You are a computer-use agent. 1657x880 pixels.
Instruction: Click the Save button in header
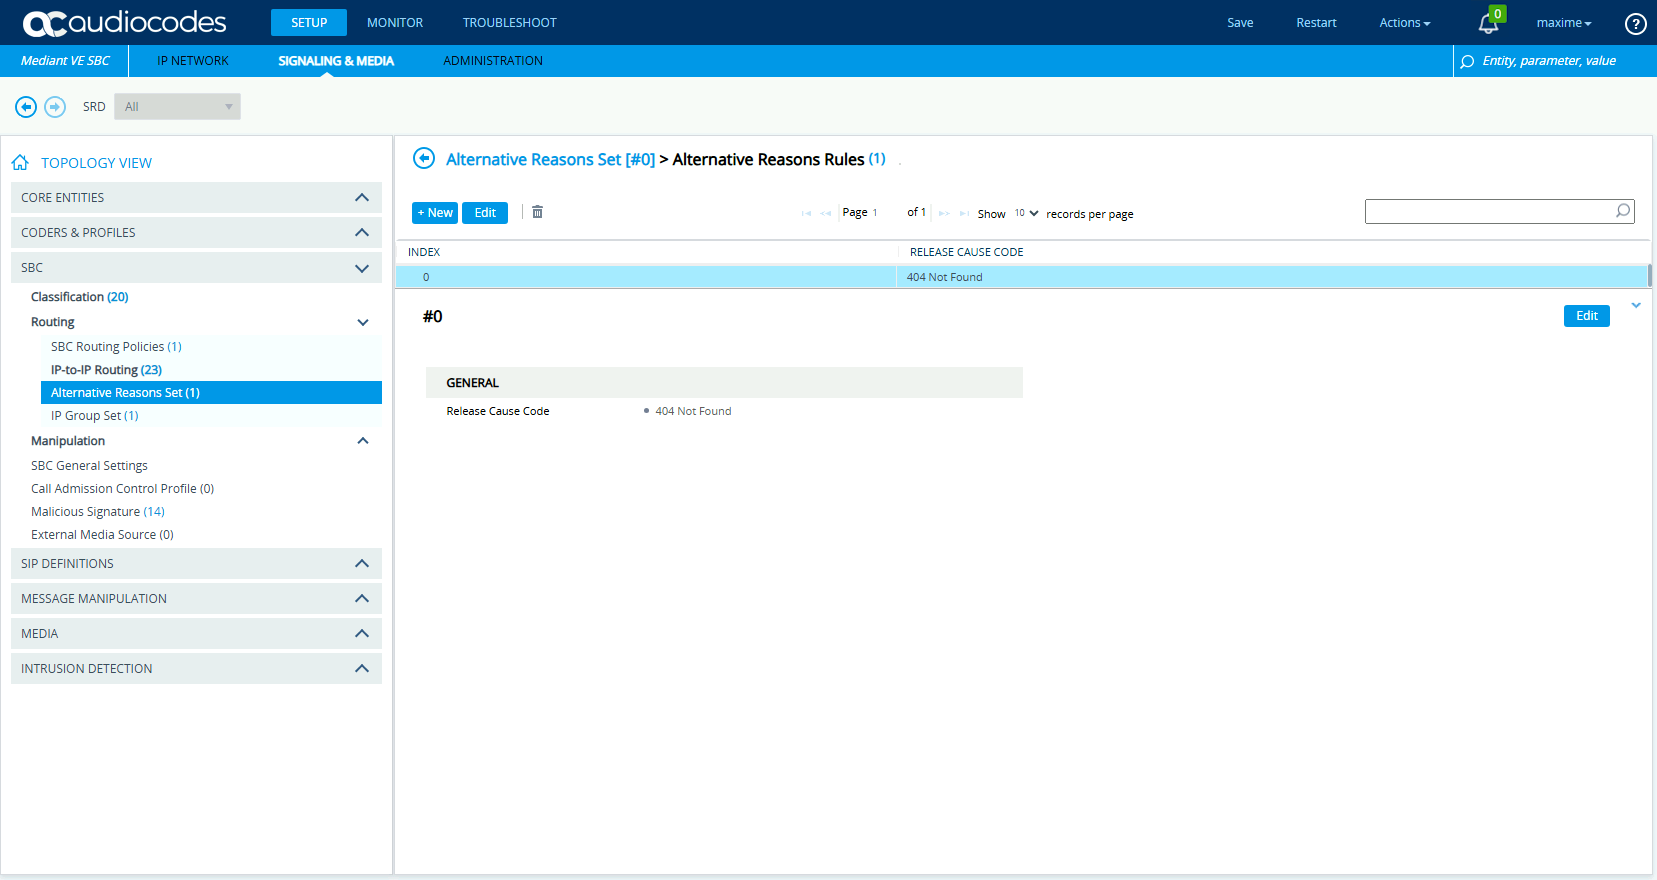[1240, 23]
